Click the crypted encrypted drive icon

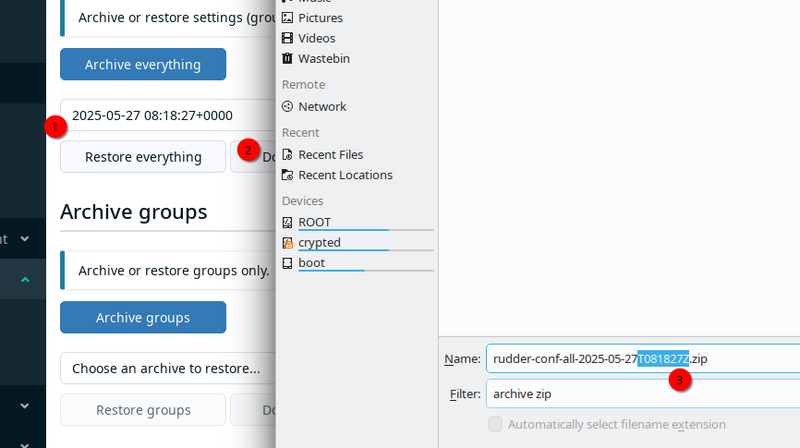(287, 243)
